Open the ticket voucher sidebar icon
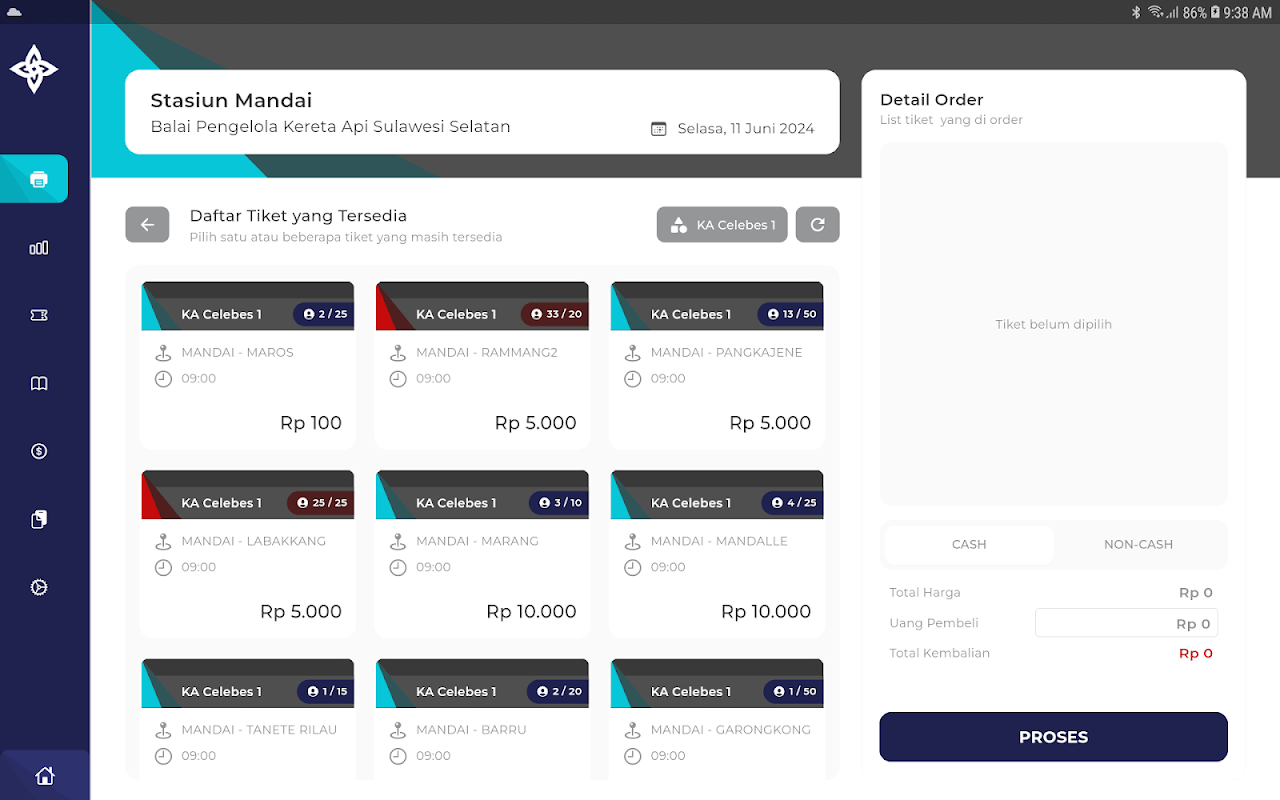This screenshot has height=800, width=1280. tap(39, 315)
